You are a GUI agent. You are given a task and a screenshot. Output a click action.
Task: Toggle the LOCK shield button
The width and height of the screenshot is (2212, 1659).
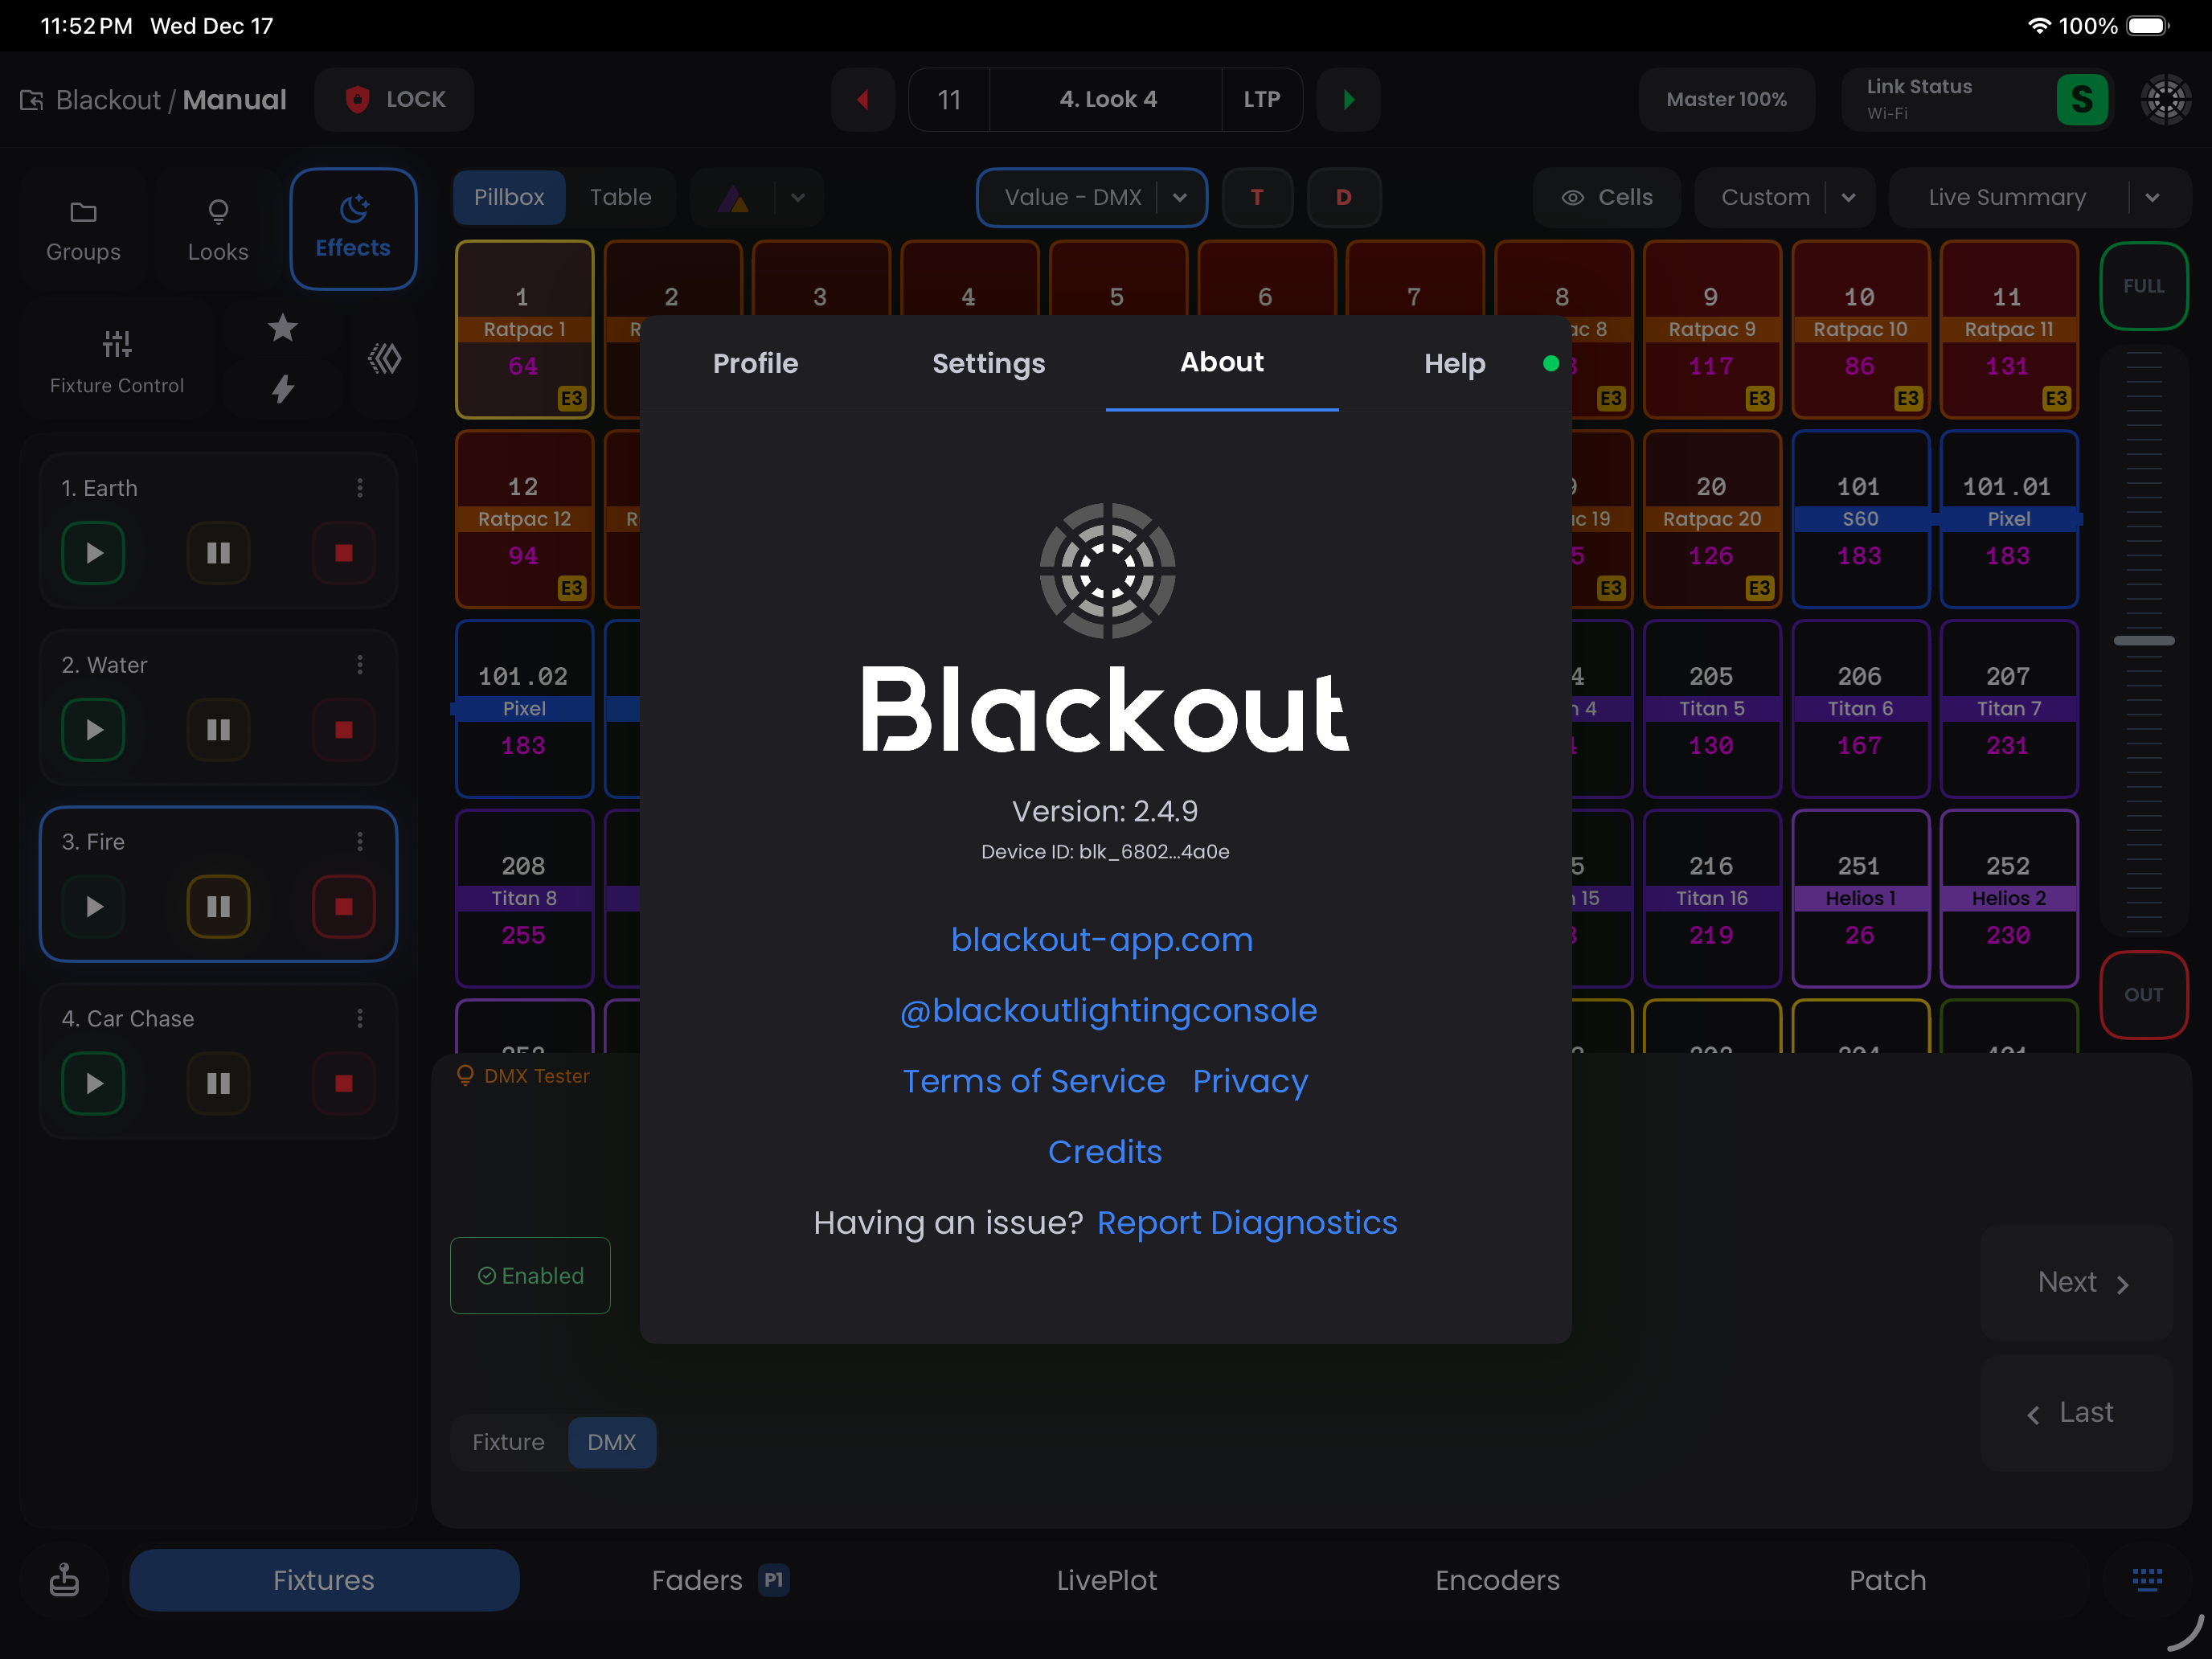pos(395,99)
